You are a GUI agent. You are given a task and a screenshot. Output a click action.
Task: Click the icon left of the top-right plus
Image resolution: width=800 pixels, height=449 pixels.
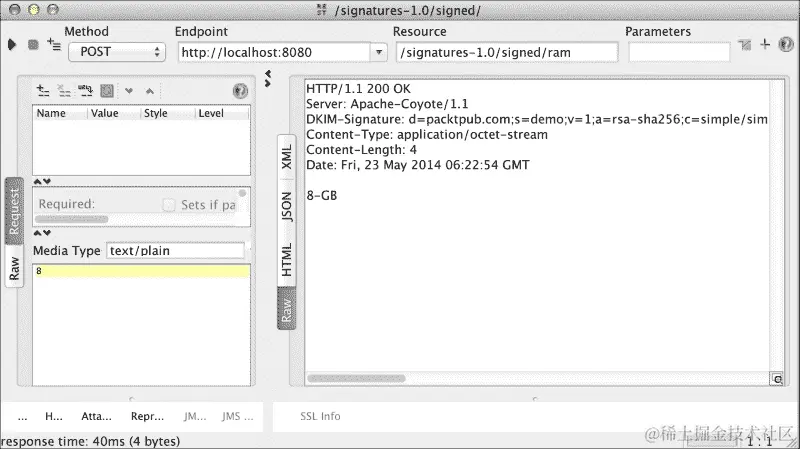click(x=745, y=45)
